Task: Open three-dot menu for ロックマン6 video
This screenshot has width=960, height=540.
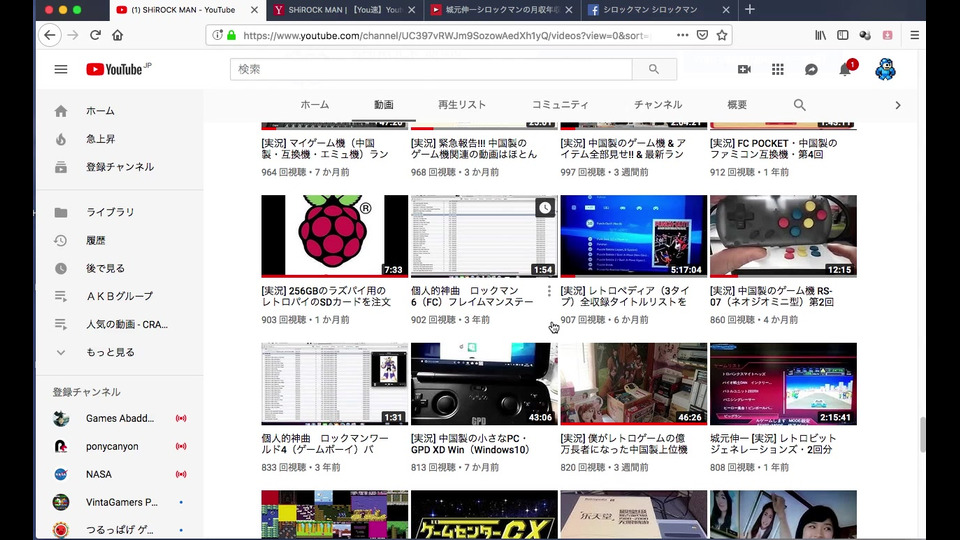Action: 549,291
